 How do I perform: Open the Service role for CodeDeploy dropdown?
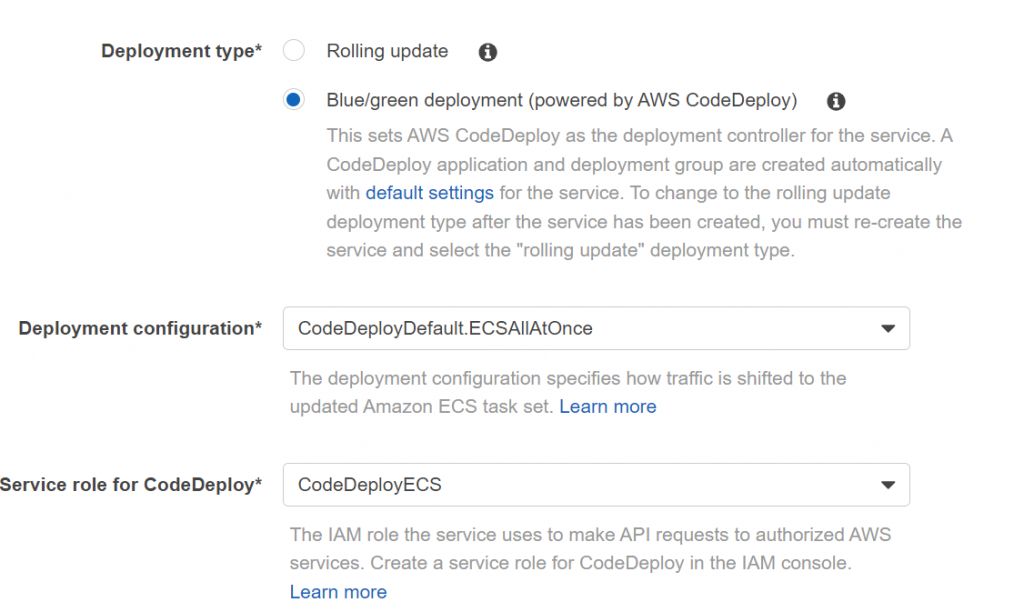tap(596, 485)
